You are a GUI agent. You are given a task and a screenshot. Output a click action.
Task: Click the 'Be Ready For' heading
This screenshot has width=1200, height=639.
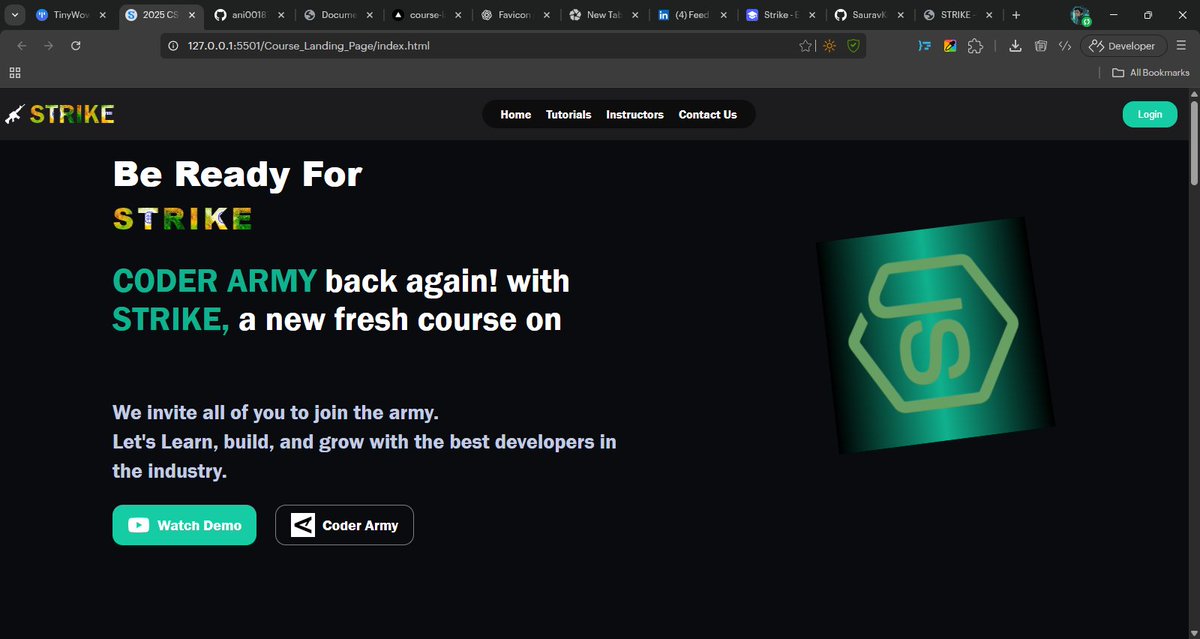click(237, 175)
